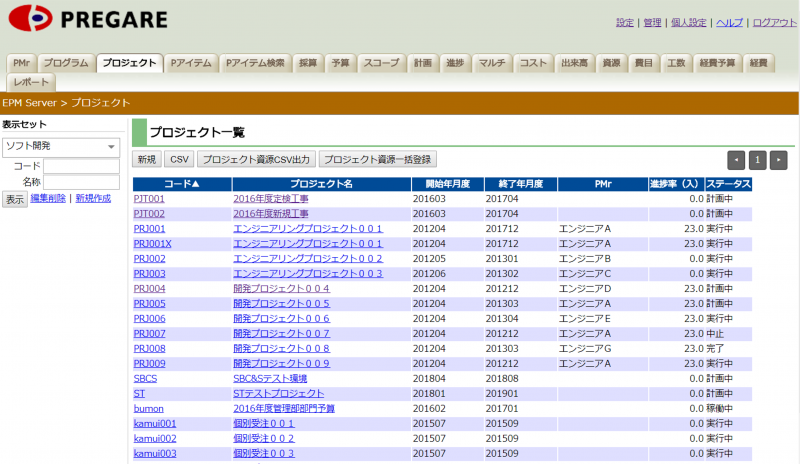Click page number 1 button
Screen dimensions: 800x464
757,159
